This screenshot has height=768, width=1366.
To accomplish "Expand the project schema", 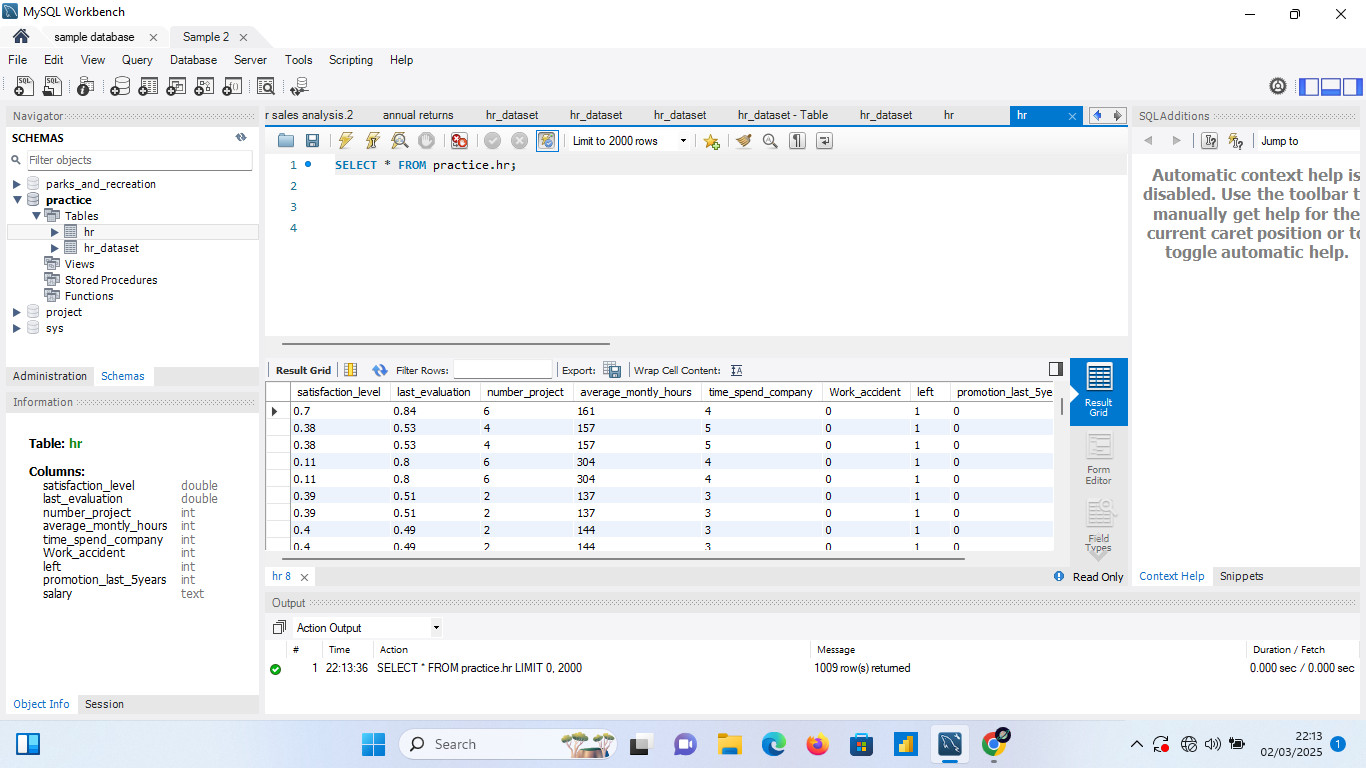I will 17,312.
